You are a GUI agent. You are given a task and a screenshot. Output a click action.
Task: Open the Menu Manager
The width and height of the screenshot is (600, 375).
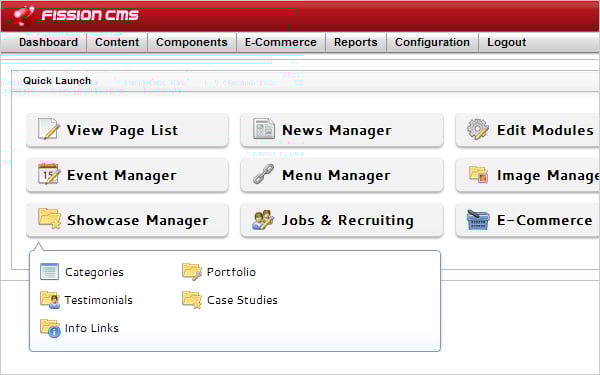pos(342,175)
